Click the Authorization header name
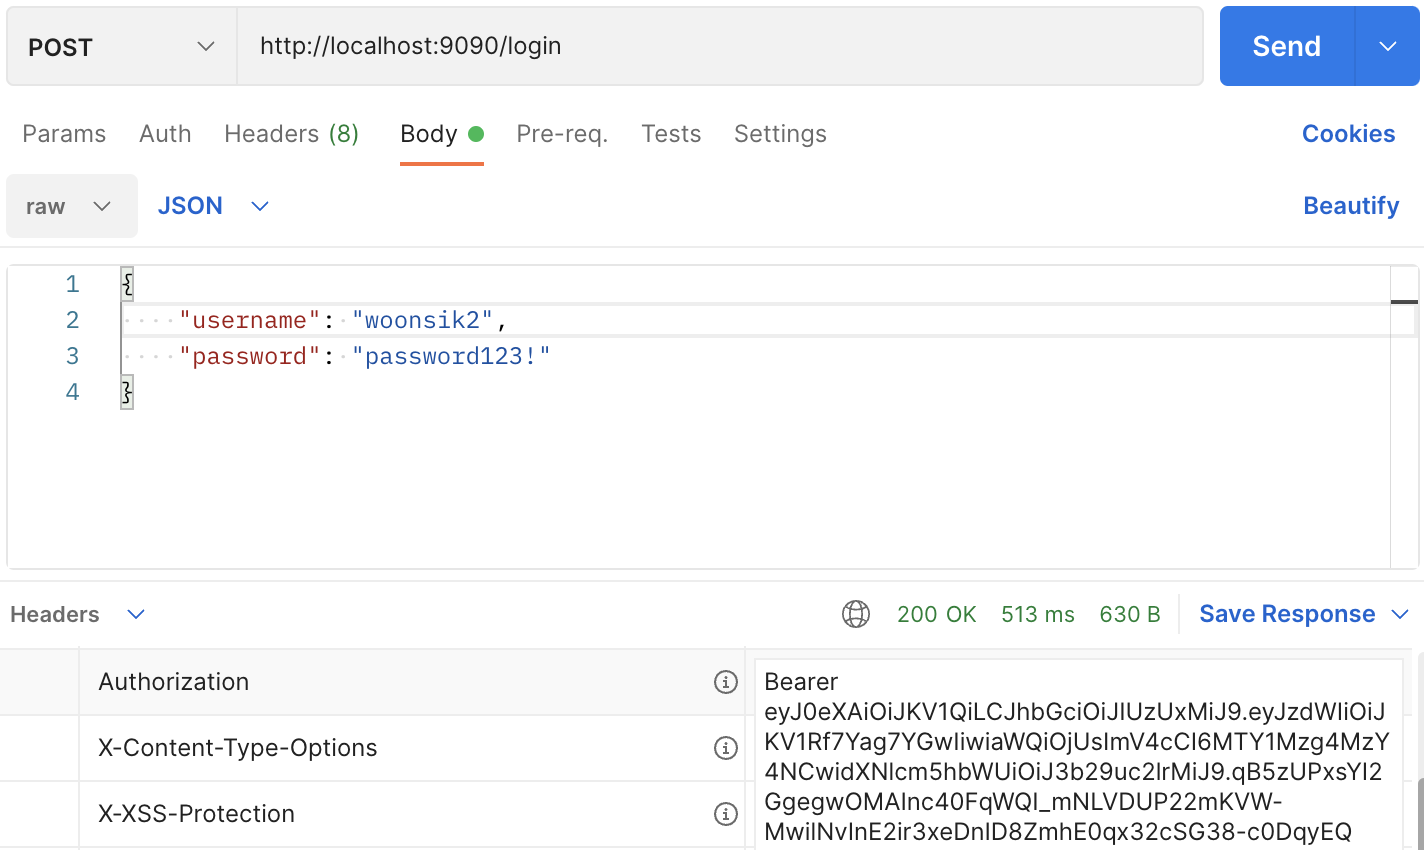This screenshot has height=850, width=1424. click(174, 682)
